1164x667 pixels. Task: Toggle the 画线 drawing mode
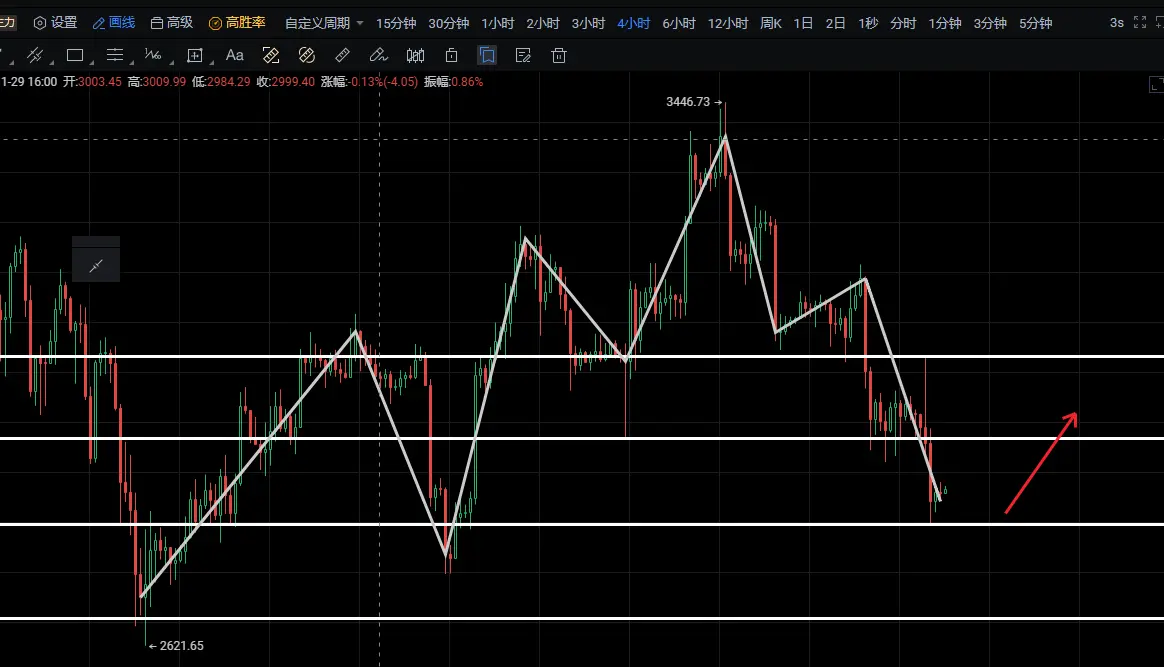(114, 23)
